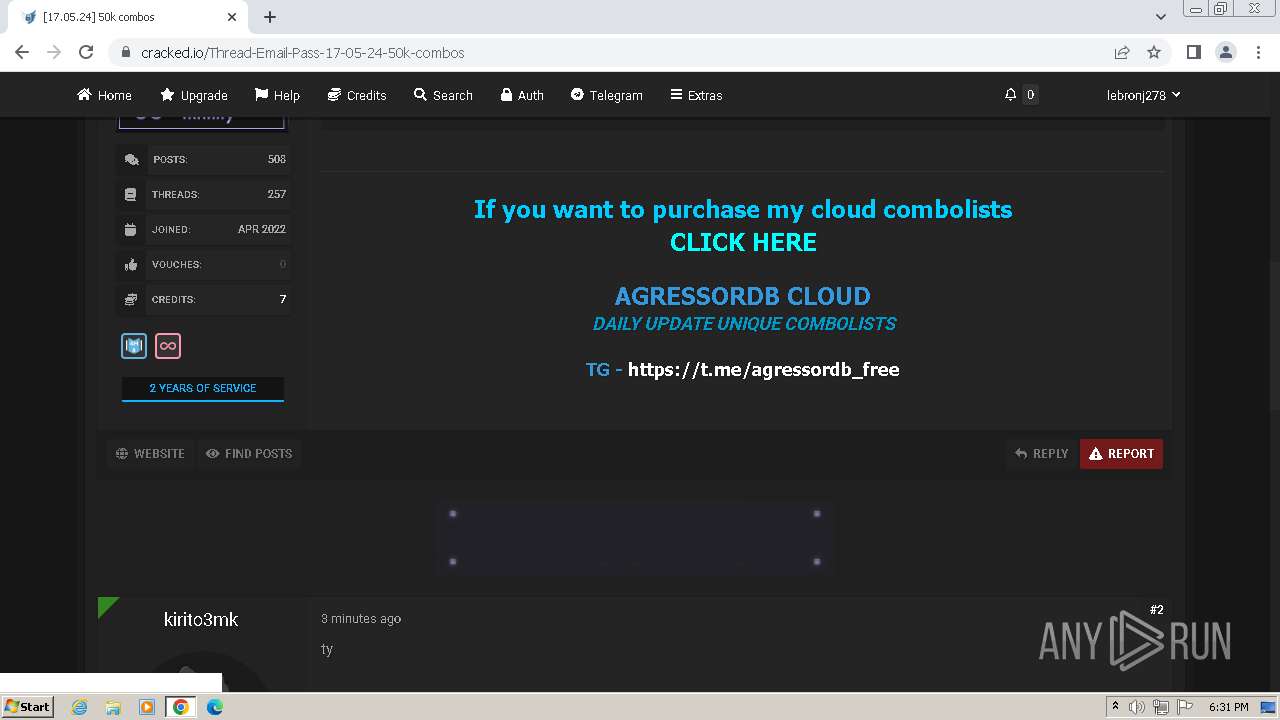1280x720 pixels.
Task: Open the poster's Website button
Action: (150, 453)
